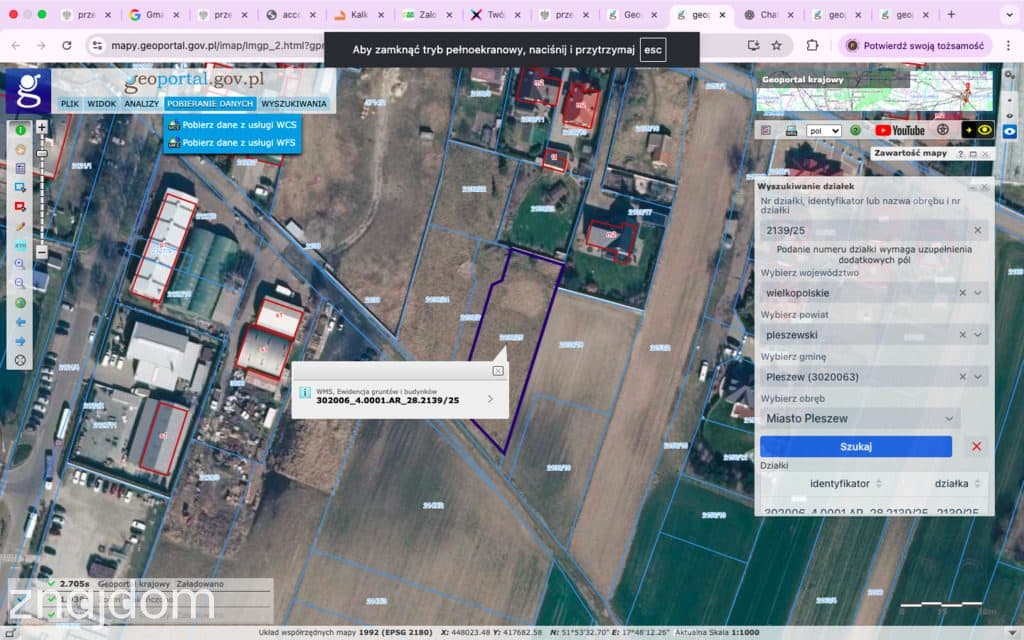The width and height of the screenshot is (1024, 640).
Task: Open the ANALIZY menu
Action: tap(141, 104)
